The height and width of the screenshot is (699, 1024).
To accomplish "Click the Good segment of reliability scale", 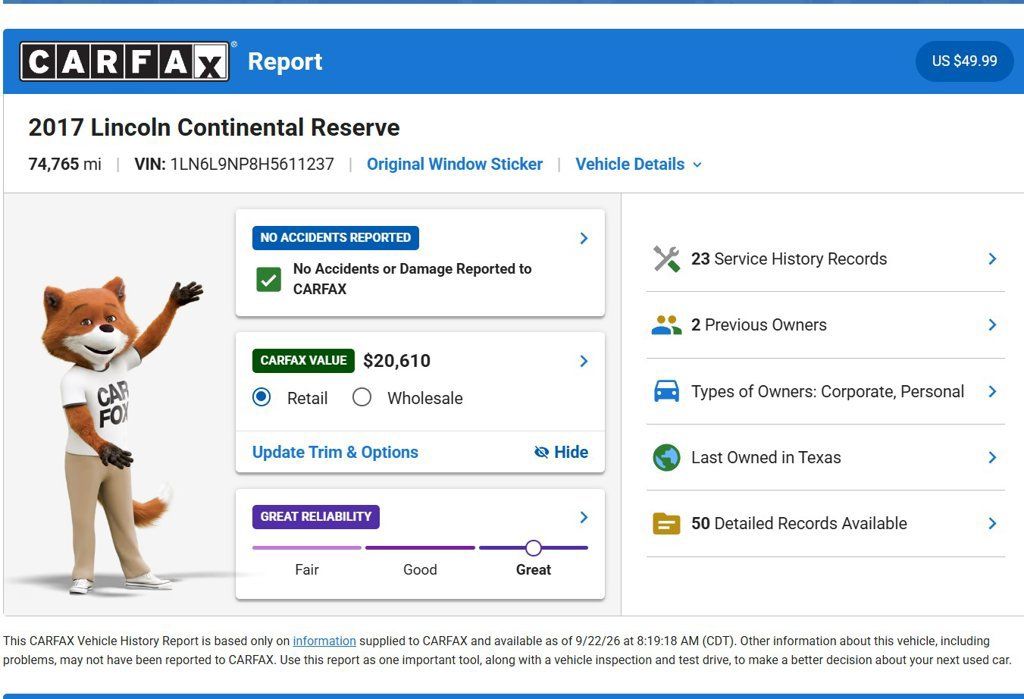I will click(420, 548).
